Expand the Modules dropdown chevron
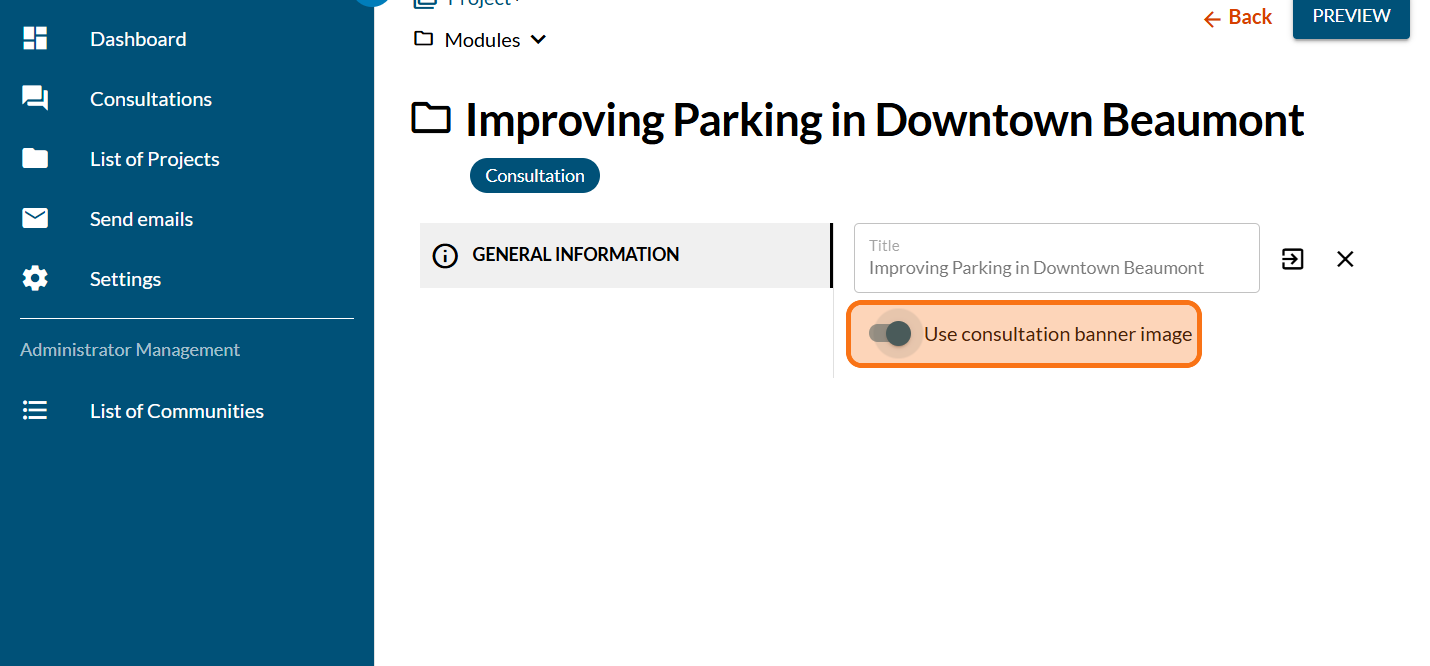The image size is (1430, 666). click(538, 40)
